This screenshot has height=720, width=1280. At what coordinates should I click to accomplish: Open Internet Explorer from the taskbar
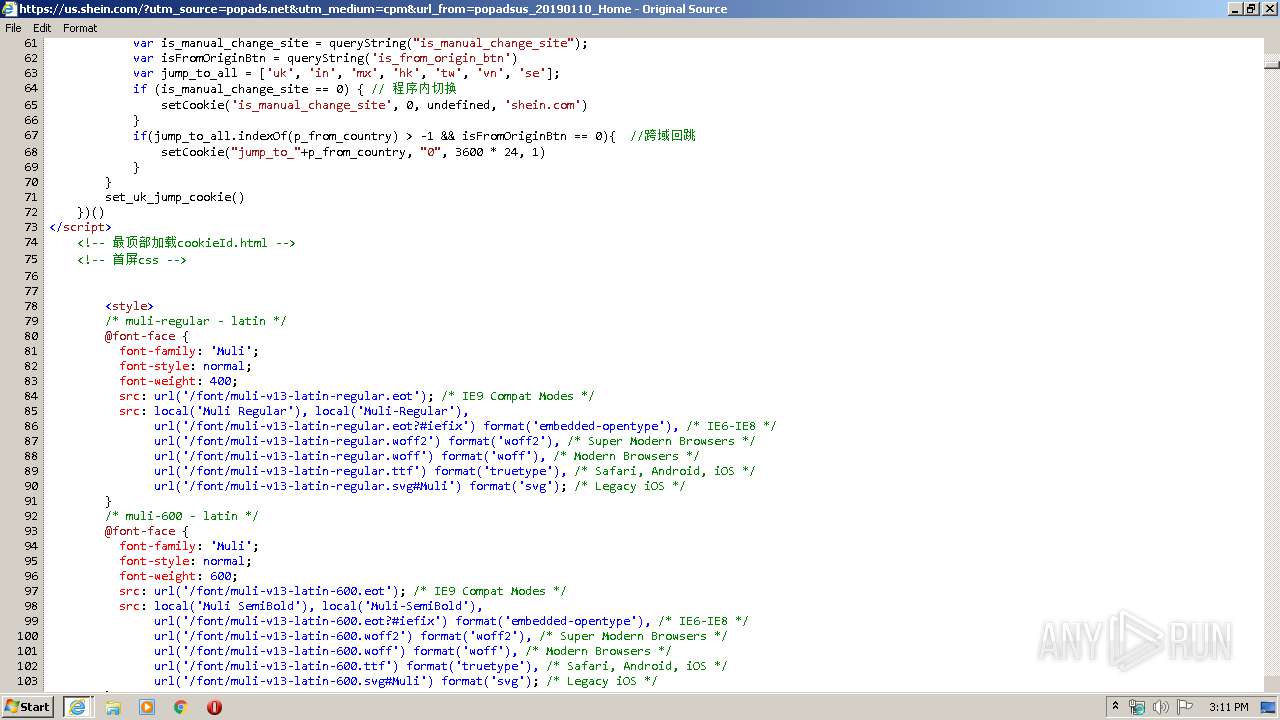click(x=77, y=707)
